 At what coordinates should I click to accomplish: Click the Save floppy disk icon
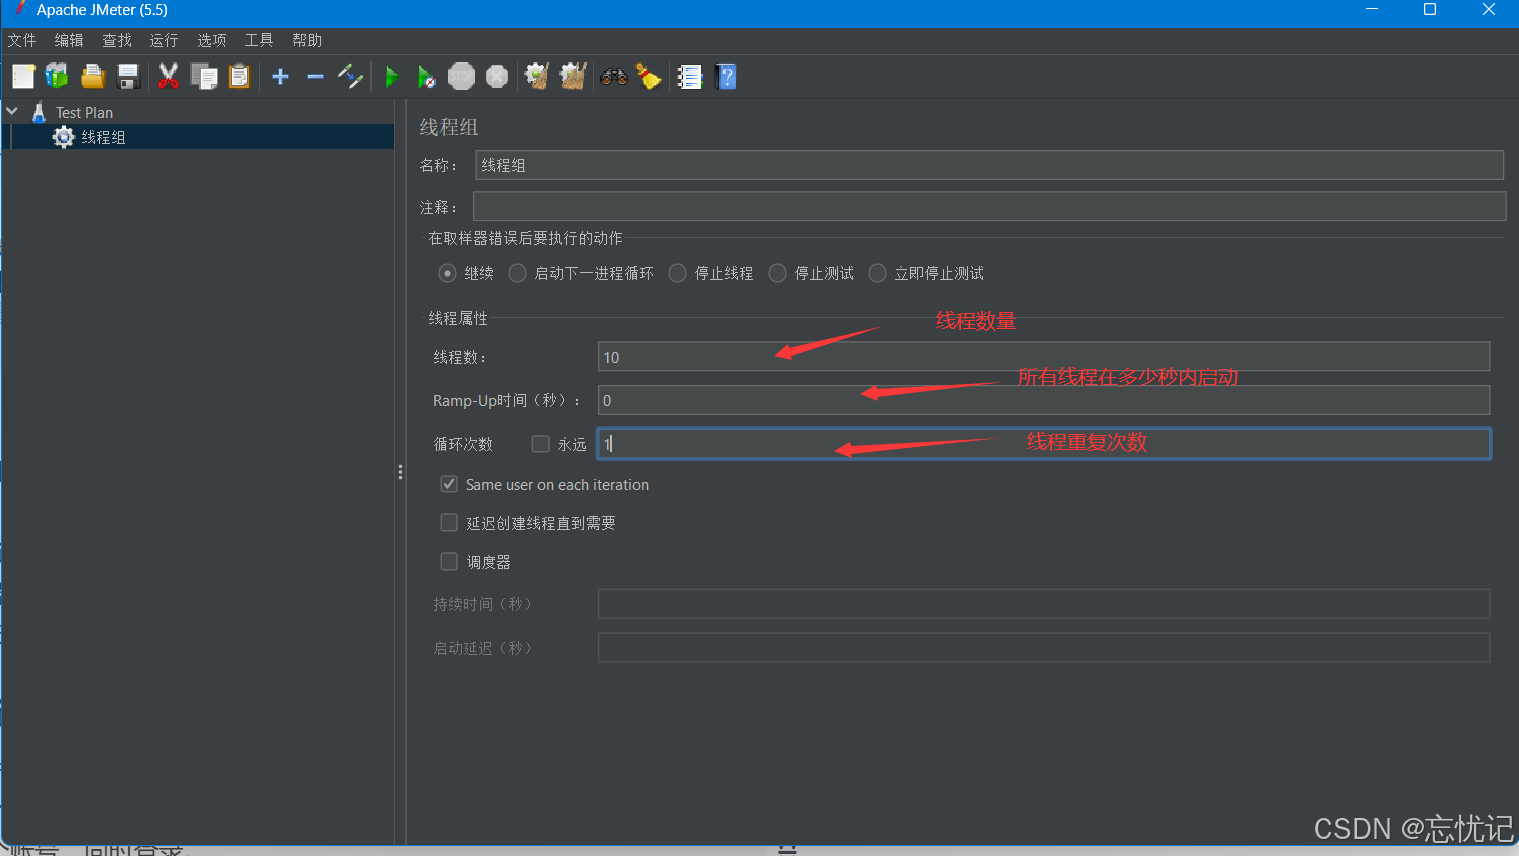pos(128,76)
